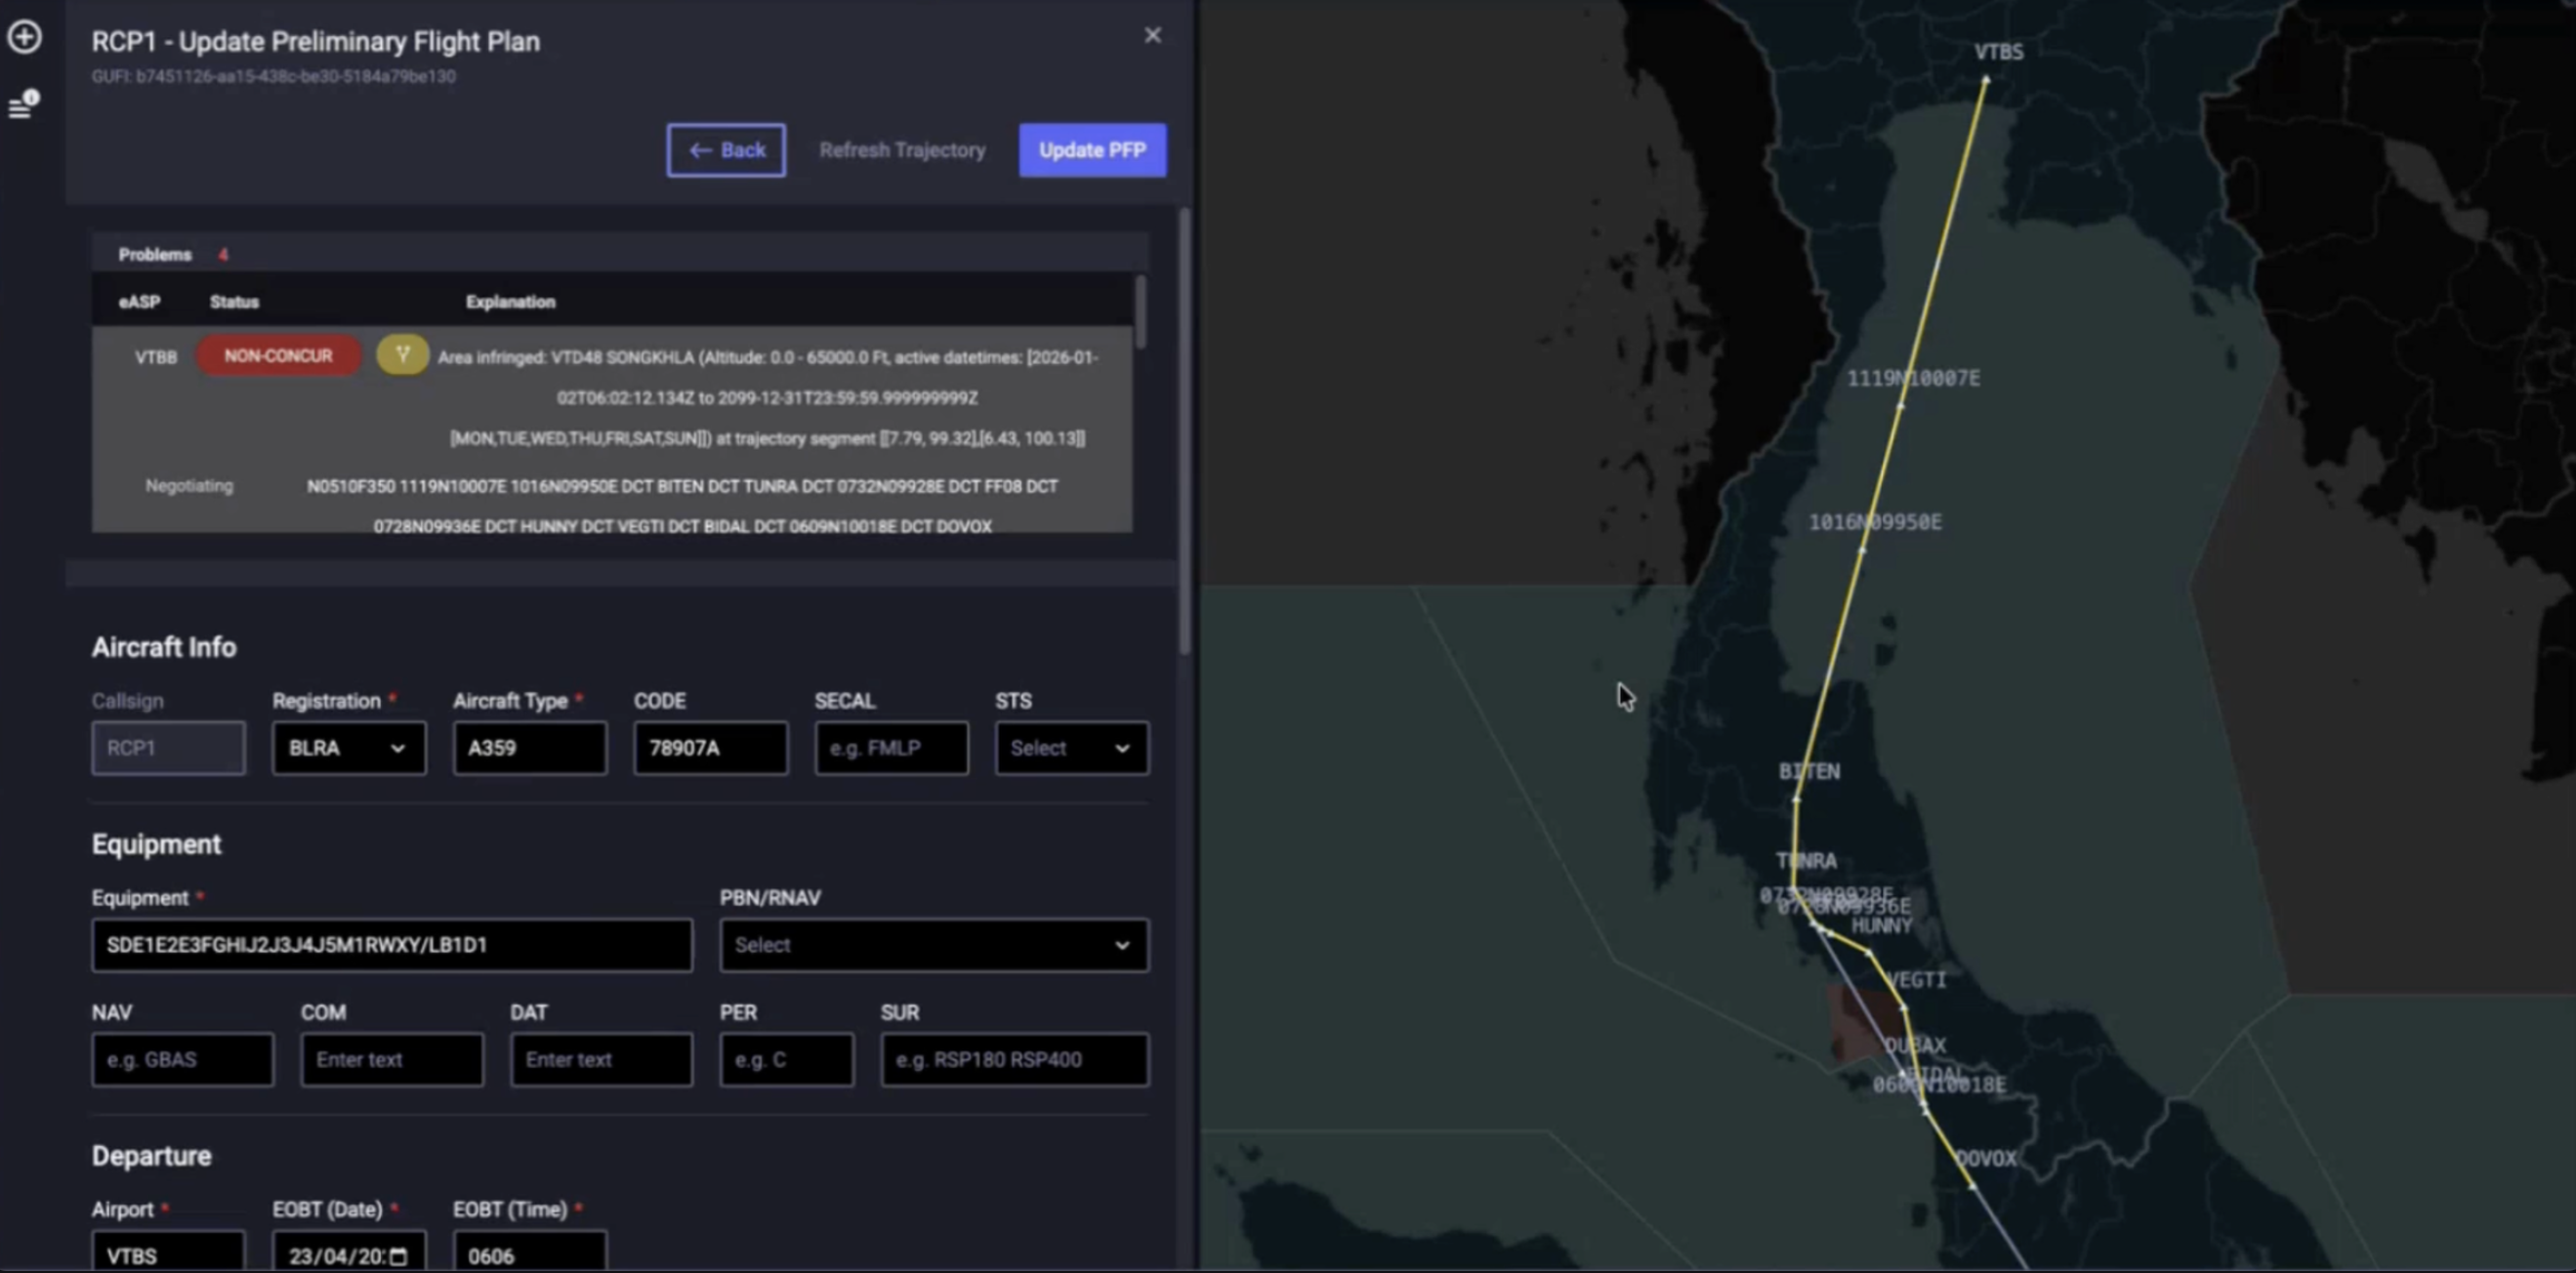Image resolution: width=2576 pixels, height=1273 pixels.
Task: Click the CODE field 78907A
Action: coord(710,748)
